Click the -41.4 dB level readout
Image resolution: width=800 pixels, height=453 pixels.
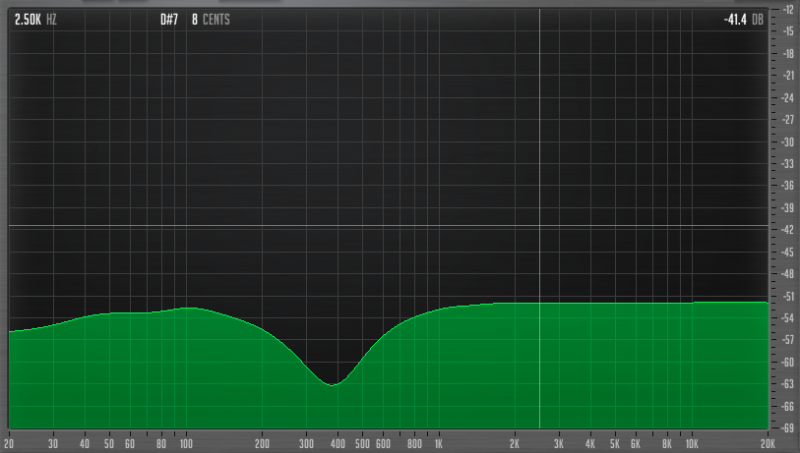[x=745, y=19]
